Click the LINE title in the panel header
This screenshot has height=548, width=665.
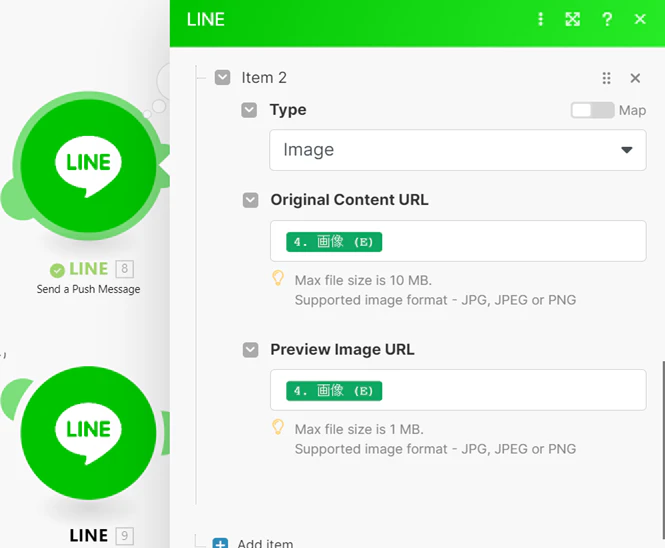click(x=206, y=20)
